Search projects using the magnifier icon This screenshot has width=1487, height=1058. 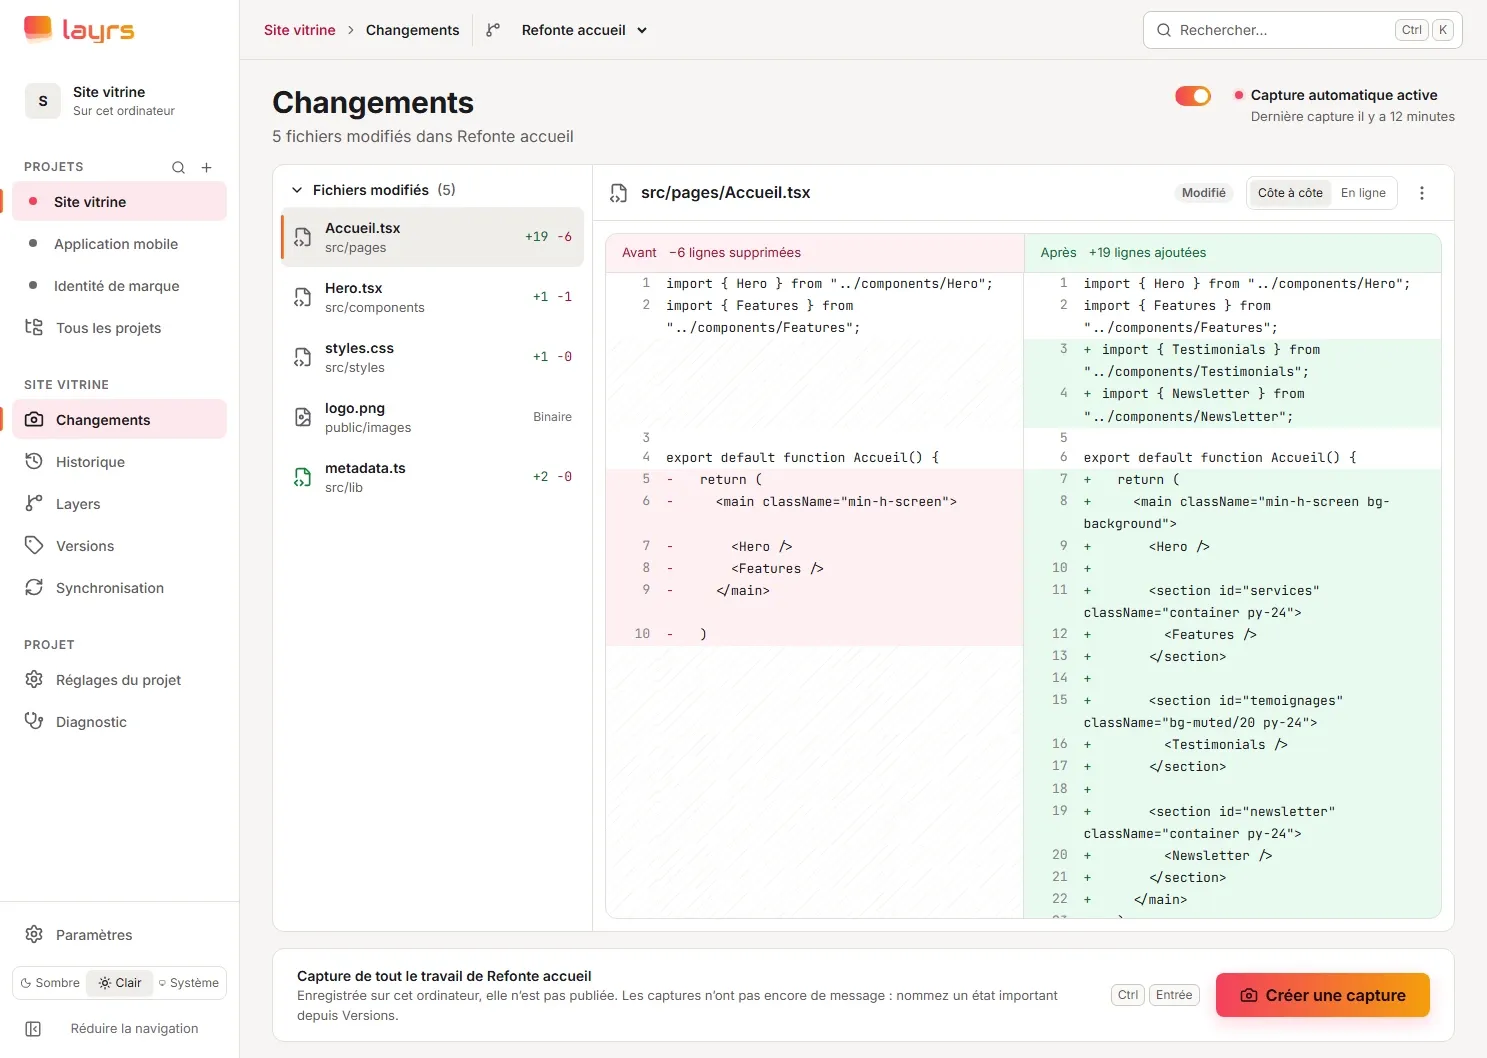(178, 167)
